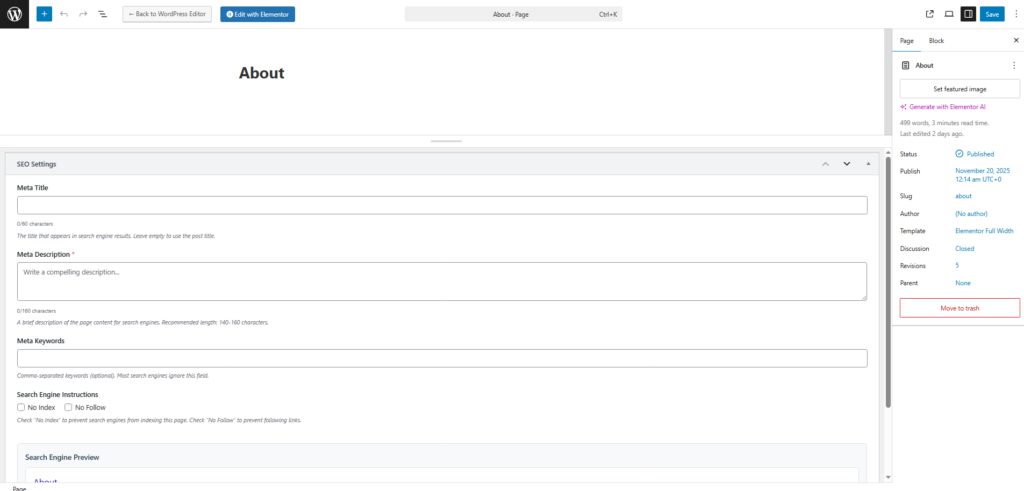The width and height of the screenshot is (1024, 491).
Task: Open the top-right options three-dot menu
Action: (x=1015, y=14)
